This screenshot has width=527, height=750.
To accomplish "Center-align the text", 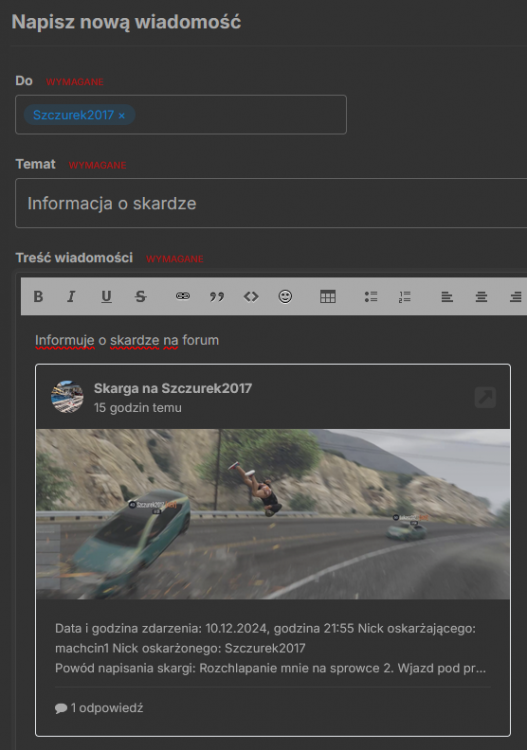I will click(x=481, y=297).
